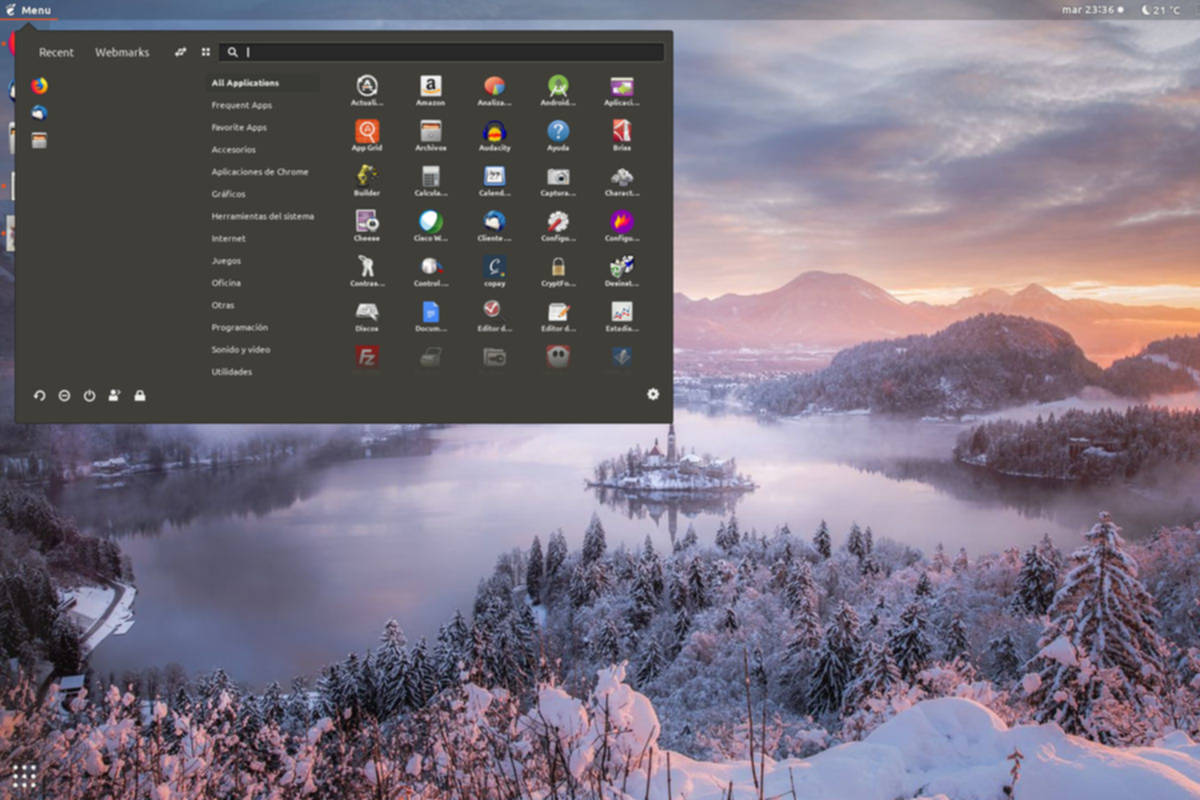Launch the Archivos file manager
The height and width of the screenshot is (800, 1200).
430,131
